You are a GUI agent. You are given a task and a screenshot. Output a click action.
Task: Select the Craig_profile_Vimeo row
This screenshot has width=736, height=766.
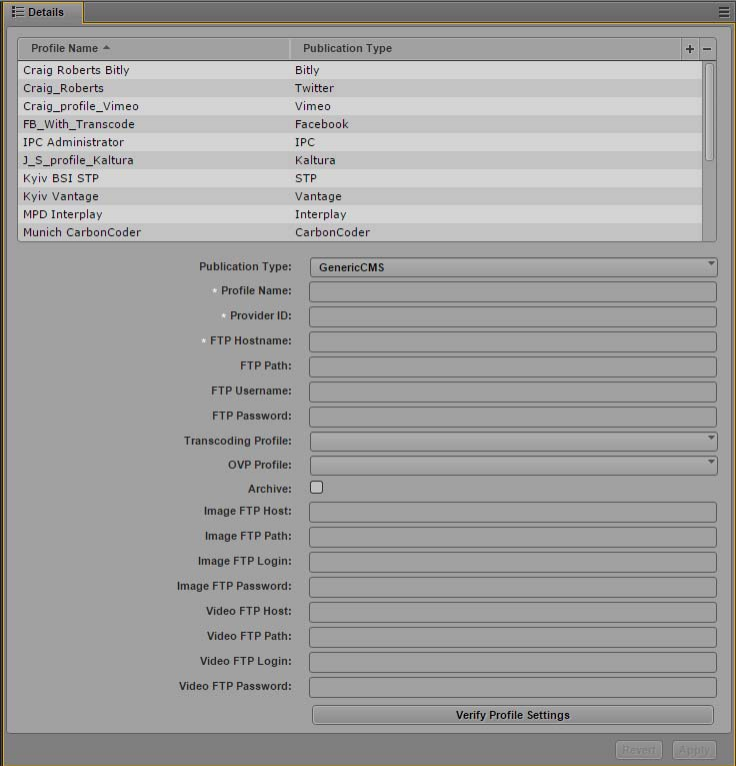click(x=360, y=106)
